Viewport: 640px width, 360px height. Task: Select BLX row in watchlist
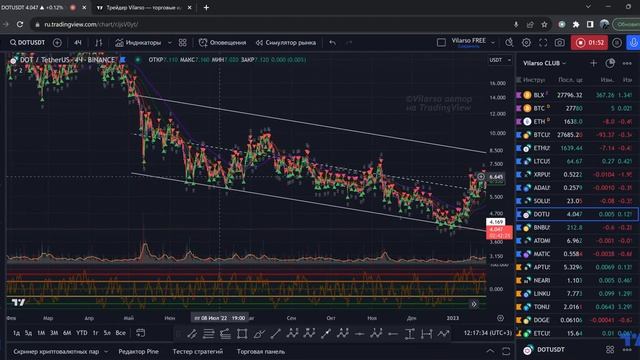pos(578,95)
